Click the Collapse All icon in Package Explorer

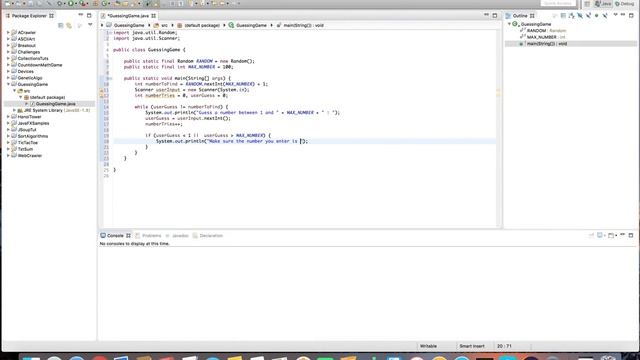click(x=61, y=25)
